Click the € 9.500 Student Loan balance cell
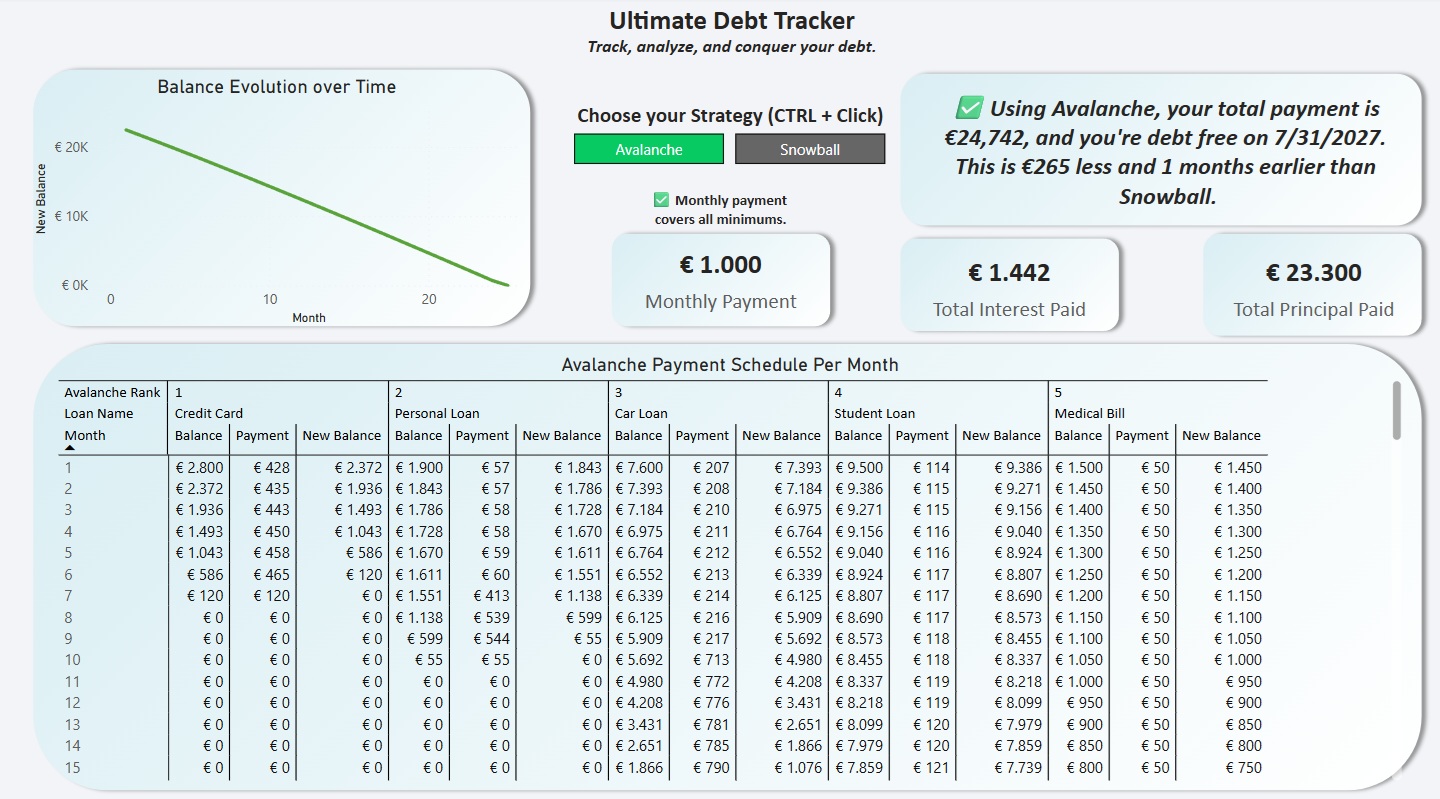The width and height of the screenshot is (1440, 799). pyautogui.click(x=860, y=467)
